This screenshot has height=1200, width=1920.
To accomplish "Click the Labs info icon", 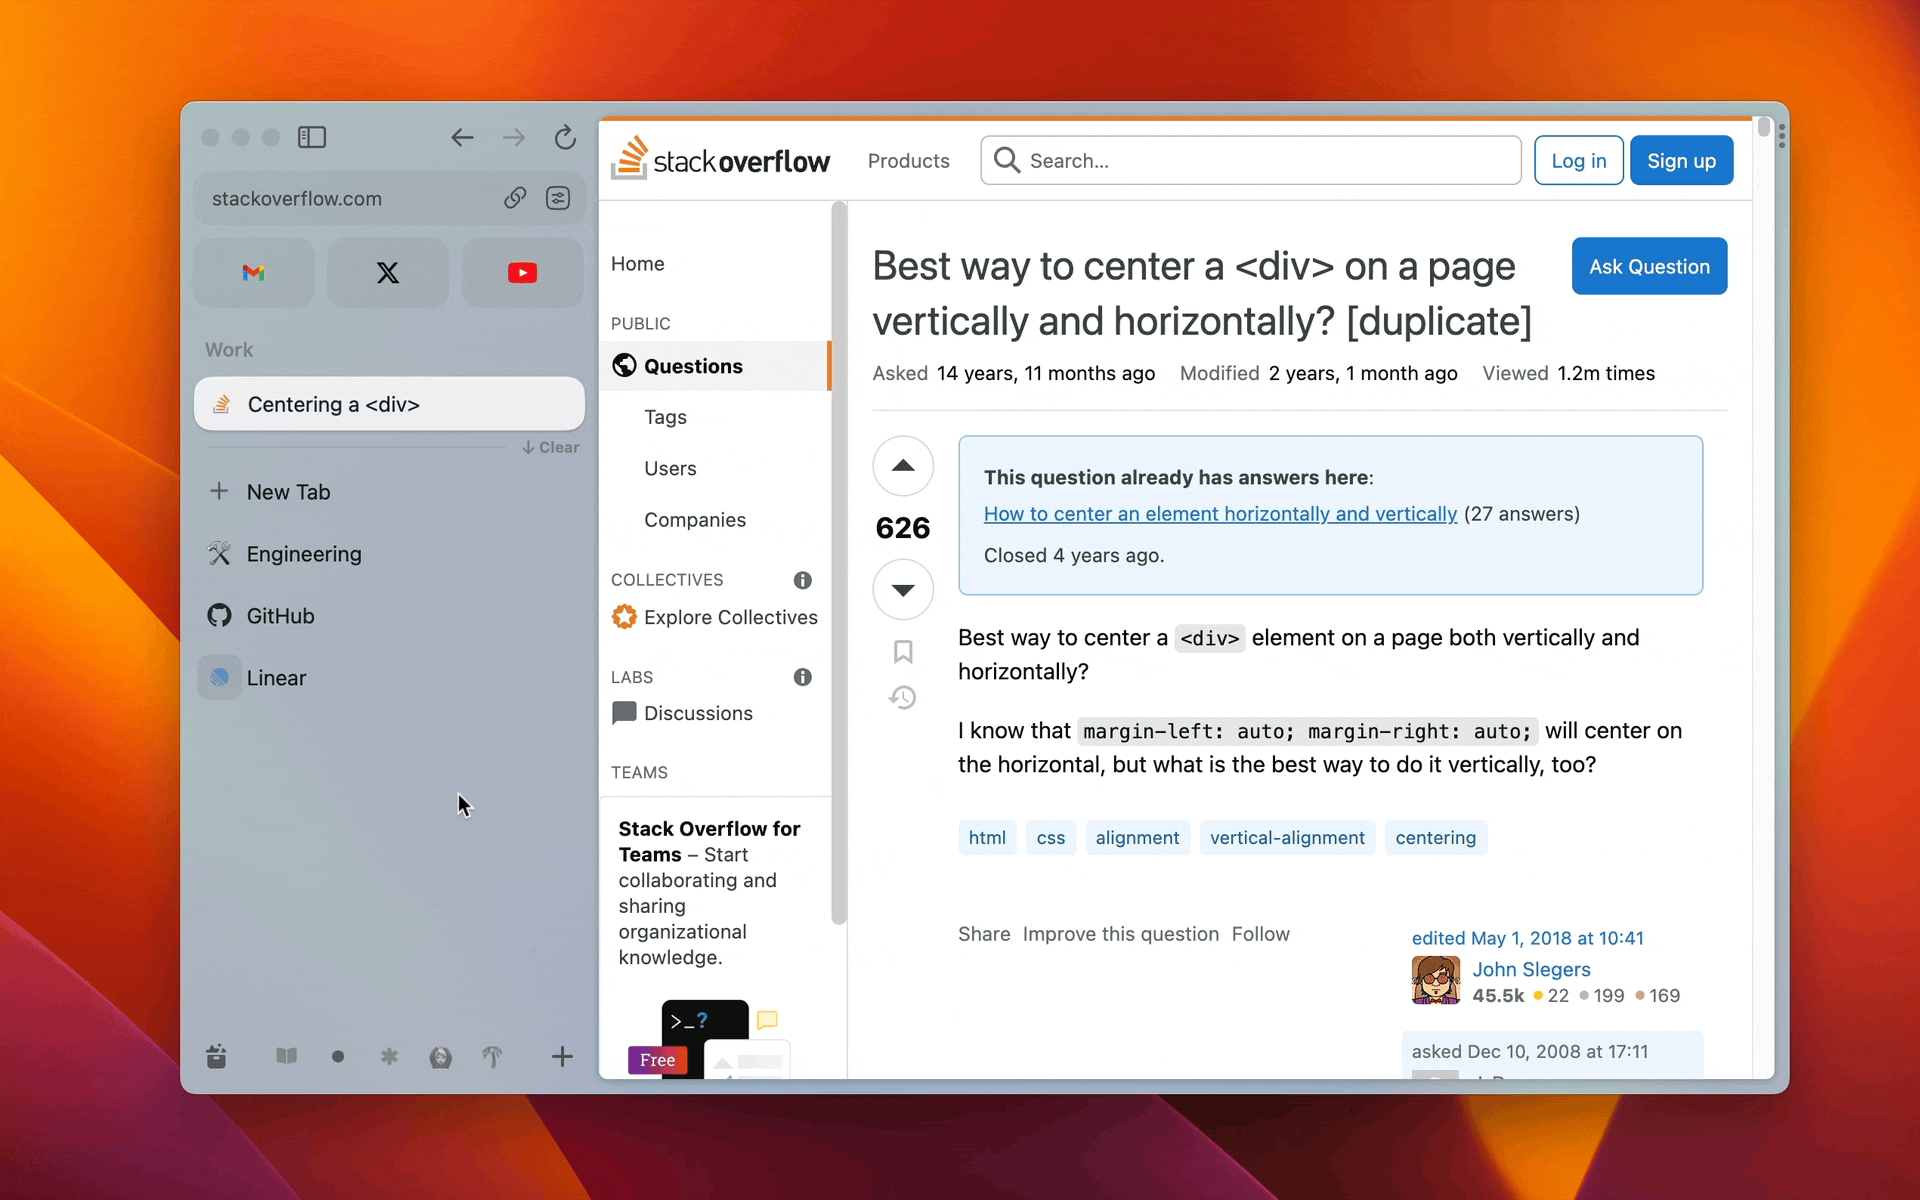I will tap(802, 677).
